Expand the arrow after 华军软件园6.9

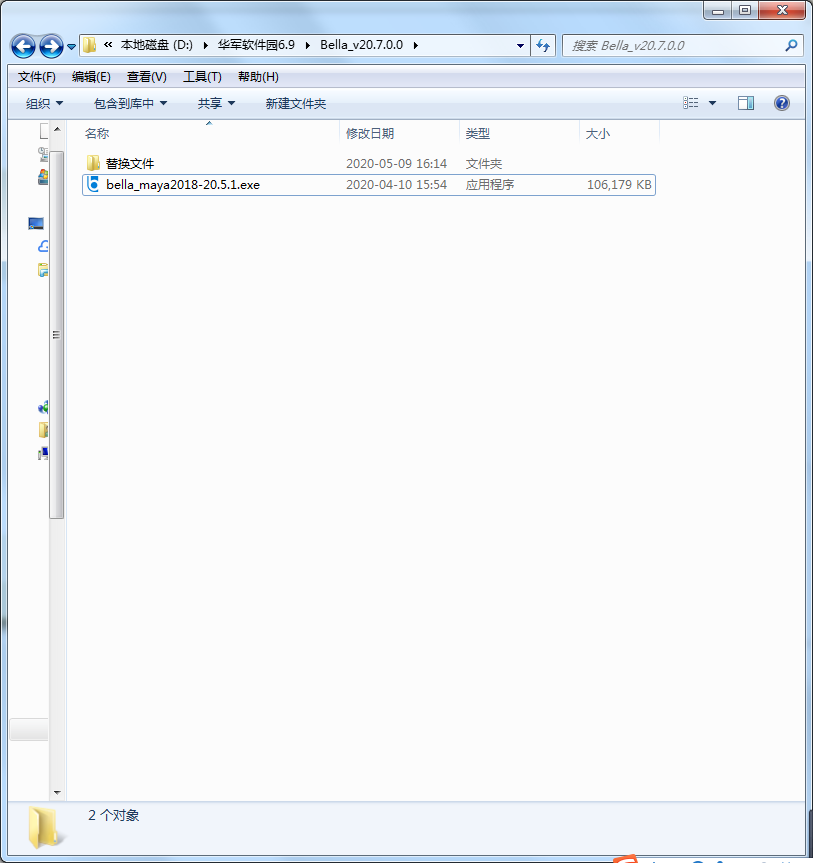click(308, 45)
